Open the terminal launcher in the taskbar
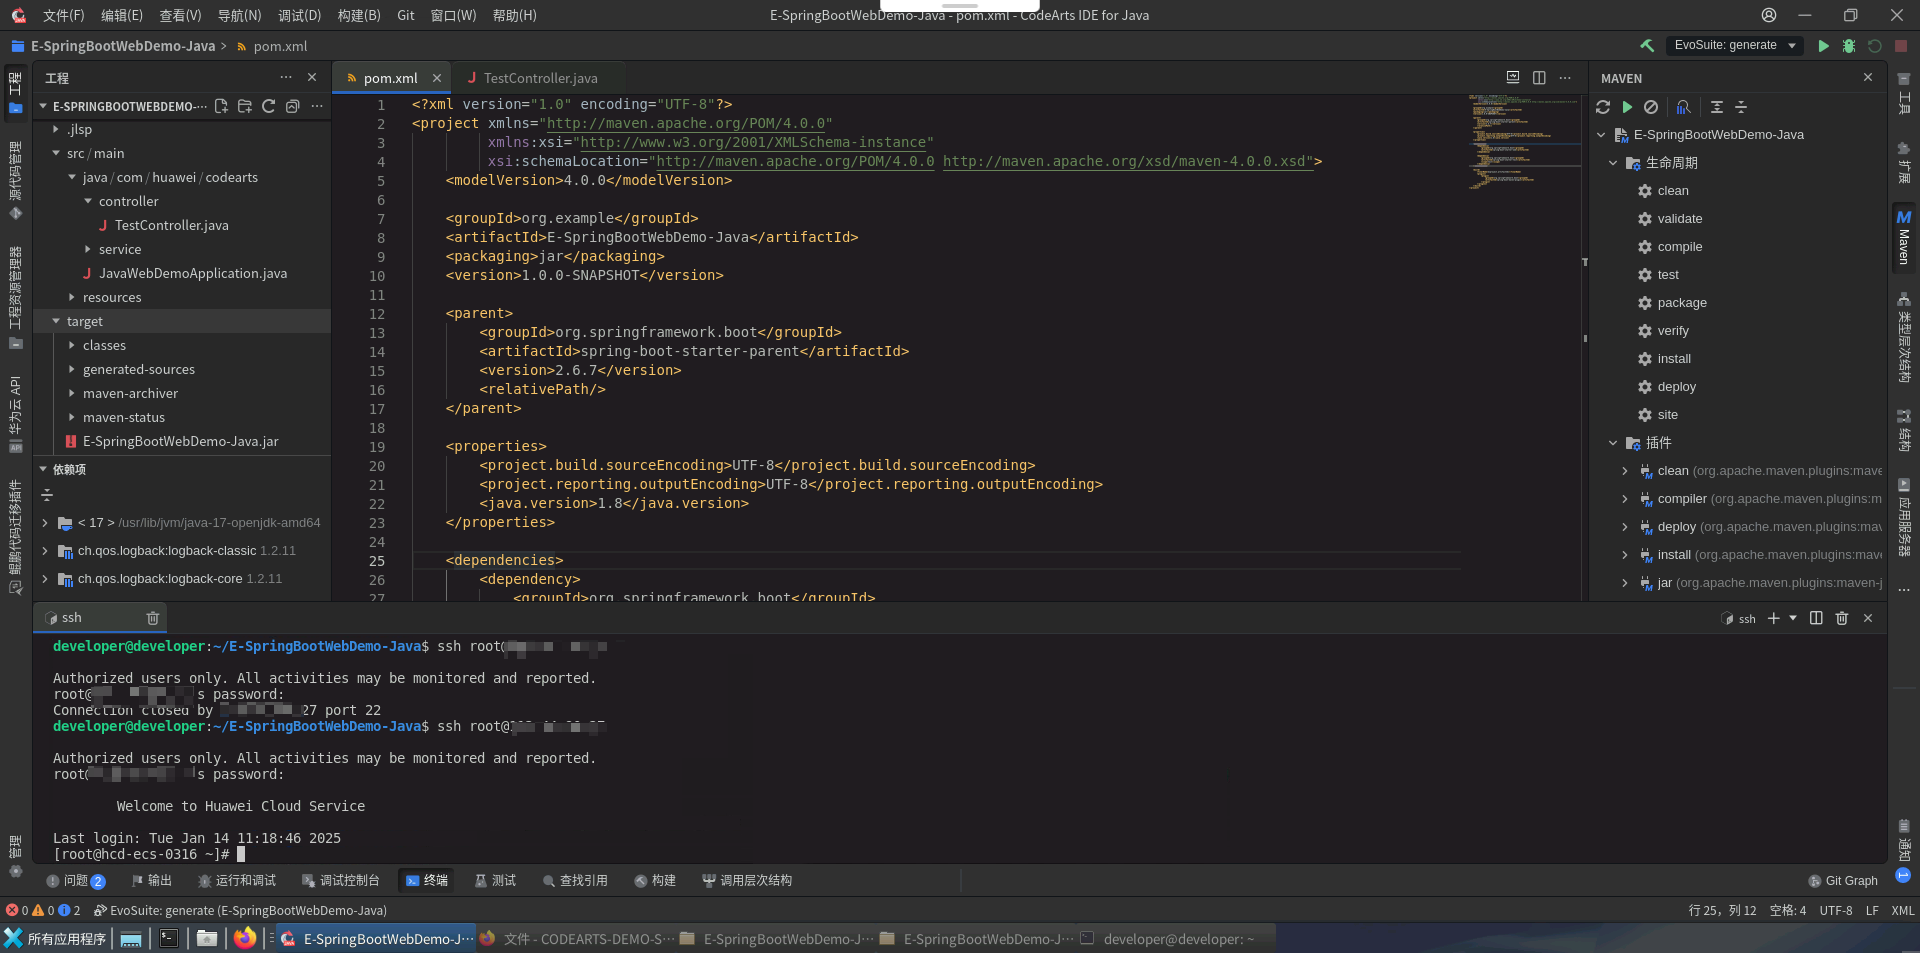1920x953 pixels. tap(169, 938)
